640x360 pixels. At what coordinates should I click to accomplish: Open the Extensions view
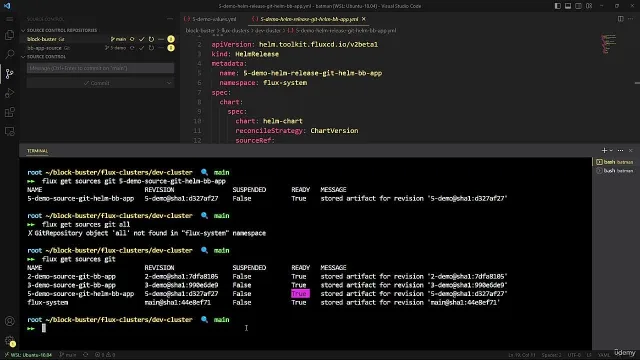(9, 112)
